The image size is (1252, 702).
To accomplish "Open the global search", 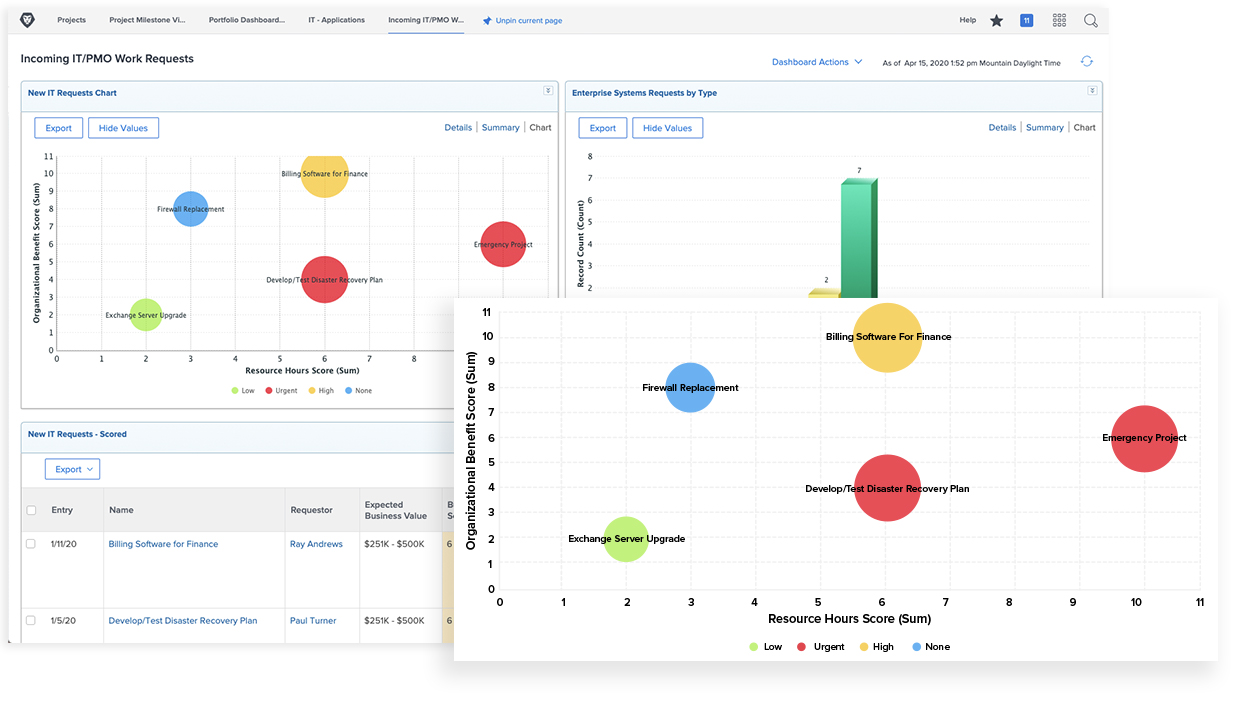I will coord(1091,19).
